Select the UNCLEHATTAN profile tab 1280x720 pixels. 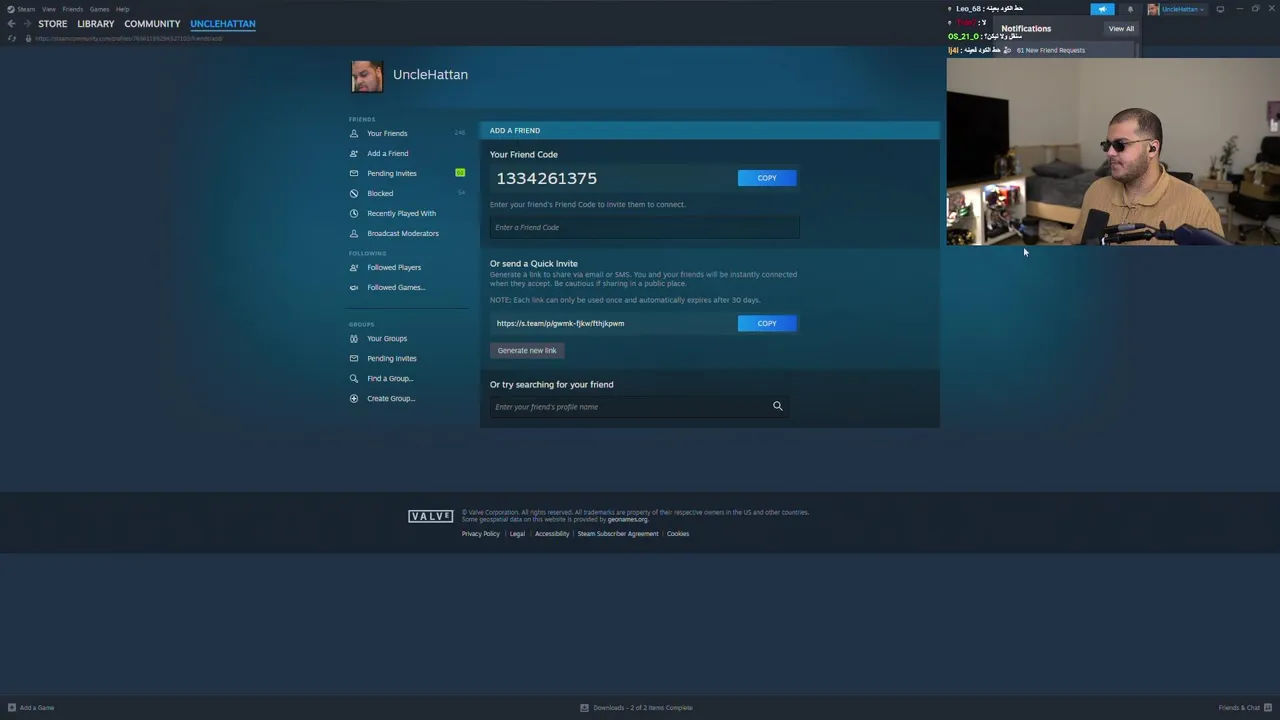223,24
